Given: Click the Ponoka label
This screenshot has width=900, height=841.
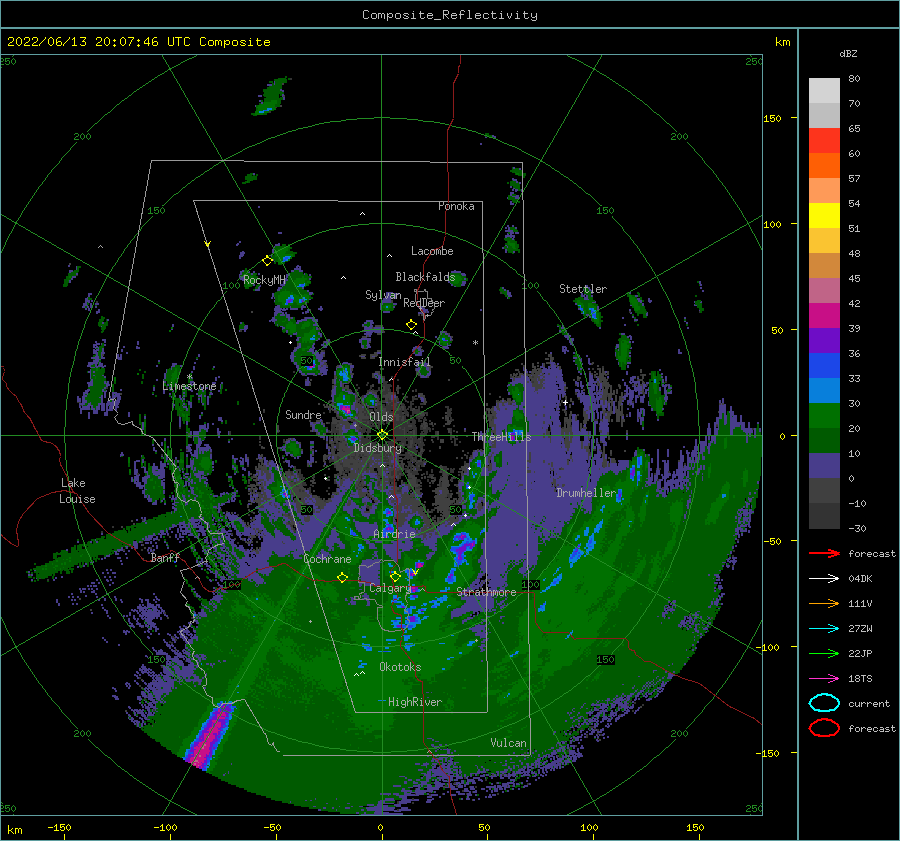Looking at the screenshot, I should [x=456, y=206].
